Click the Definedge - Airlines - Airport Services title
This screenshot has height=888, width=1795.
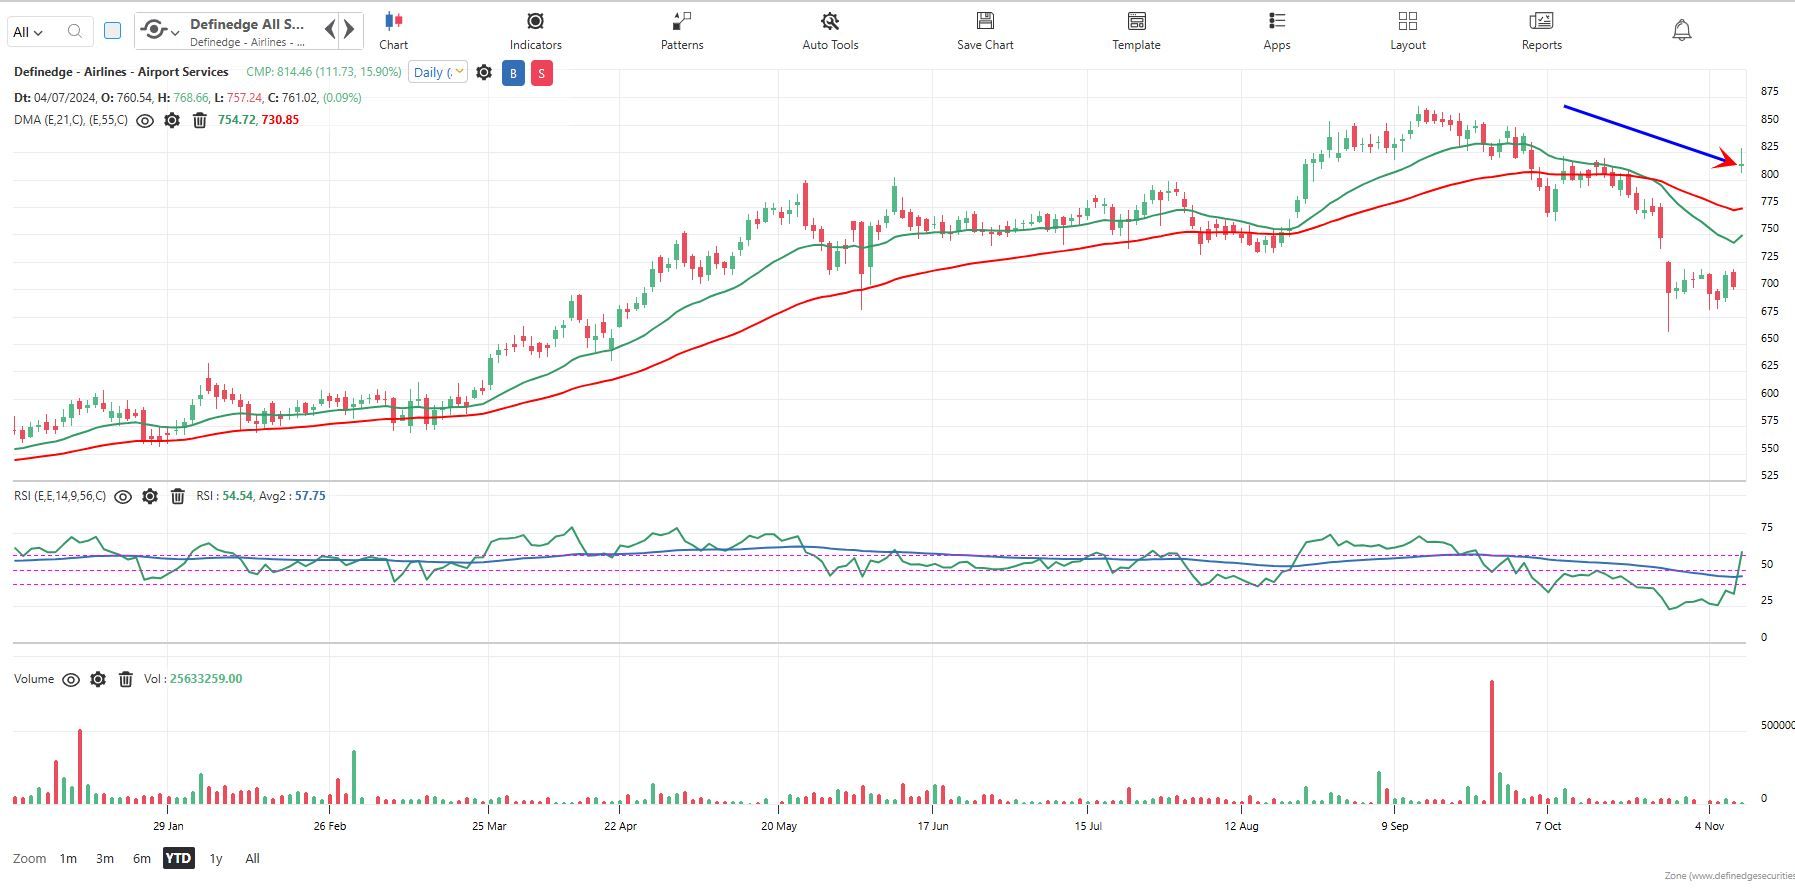pos(121,72)
